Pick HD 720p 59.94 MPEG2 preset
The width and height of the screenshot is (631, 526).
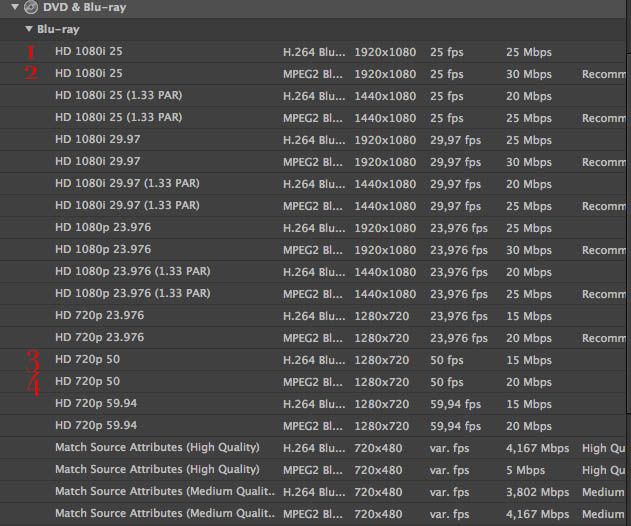[x=95, y=426]
